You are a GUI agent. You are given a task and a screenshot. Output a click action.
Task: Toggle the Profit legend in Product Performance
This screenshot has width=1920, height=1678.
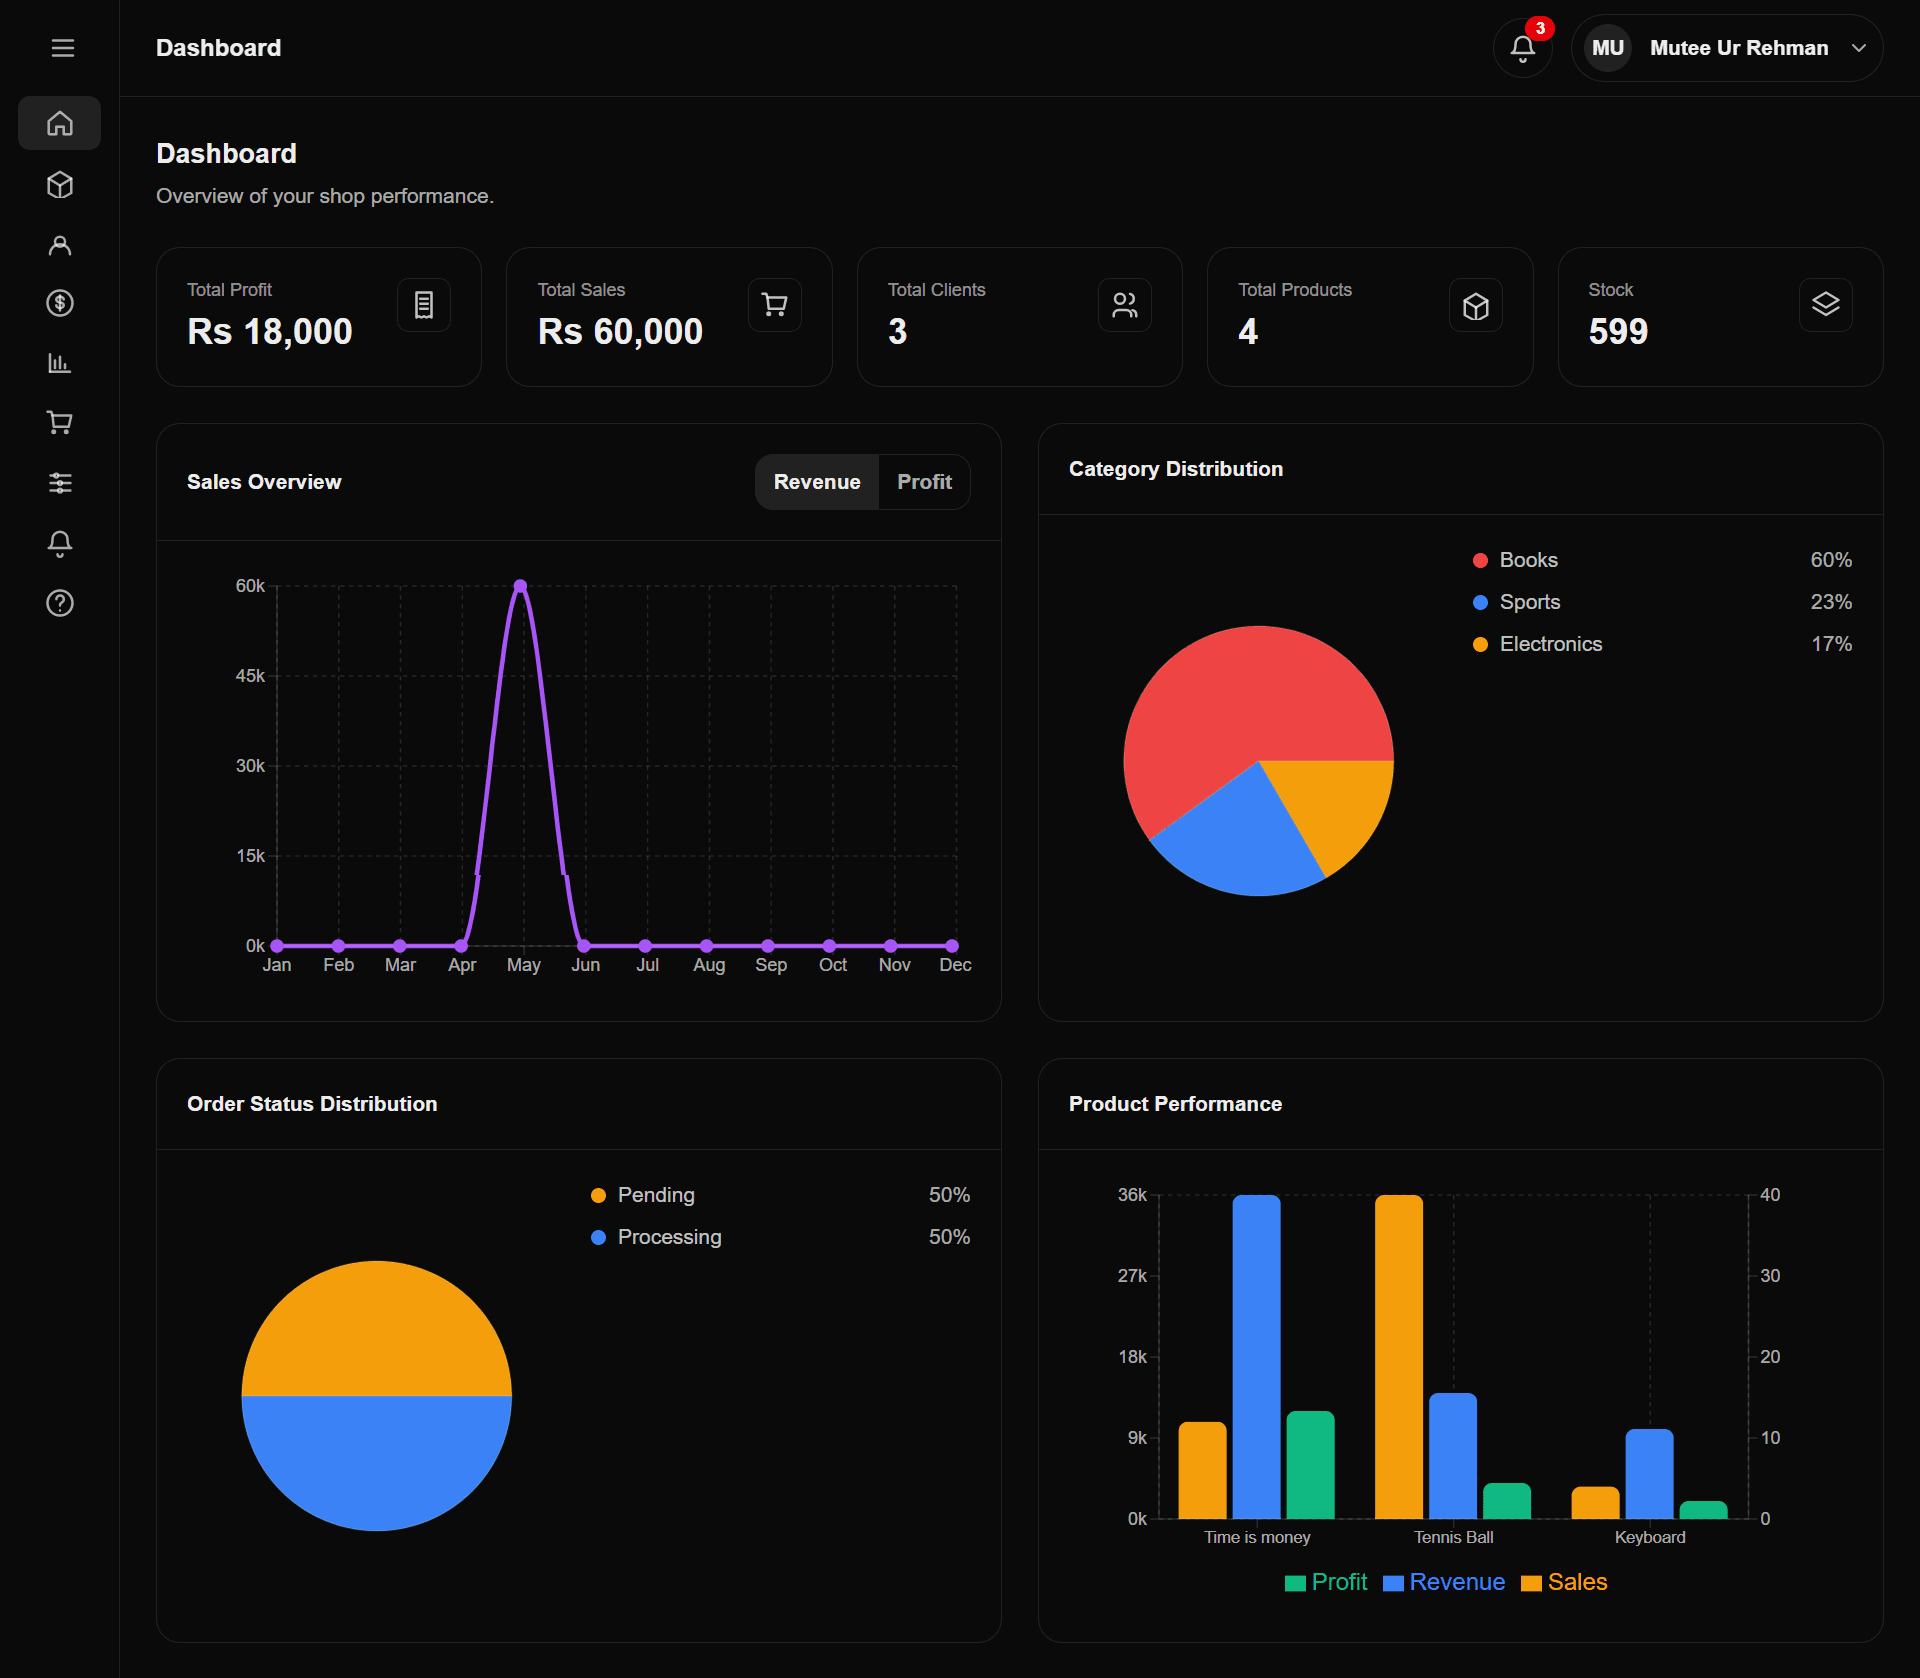tap(1326, 1582)
